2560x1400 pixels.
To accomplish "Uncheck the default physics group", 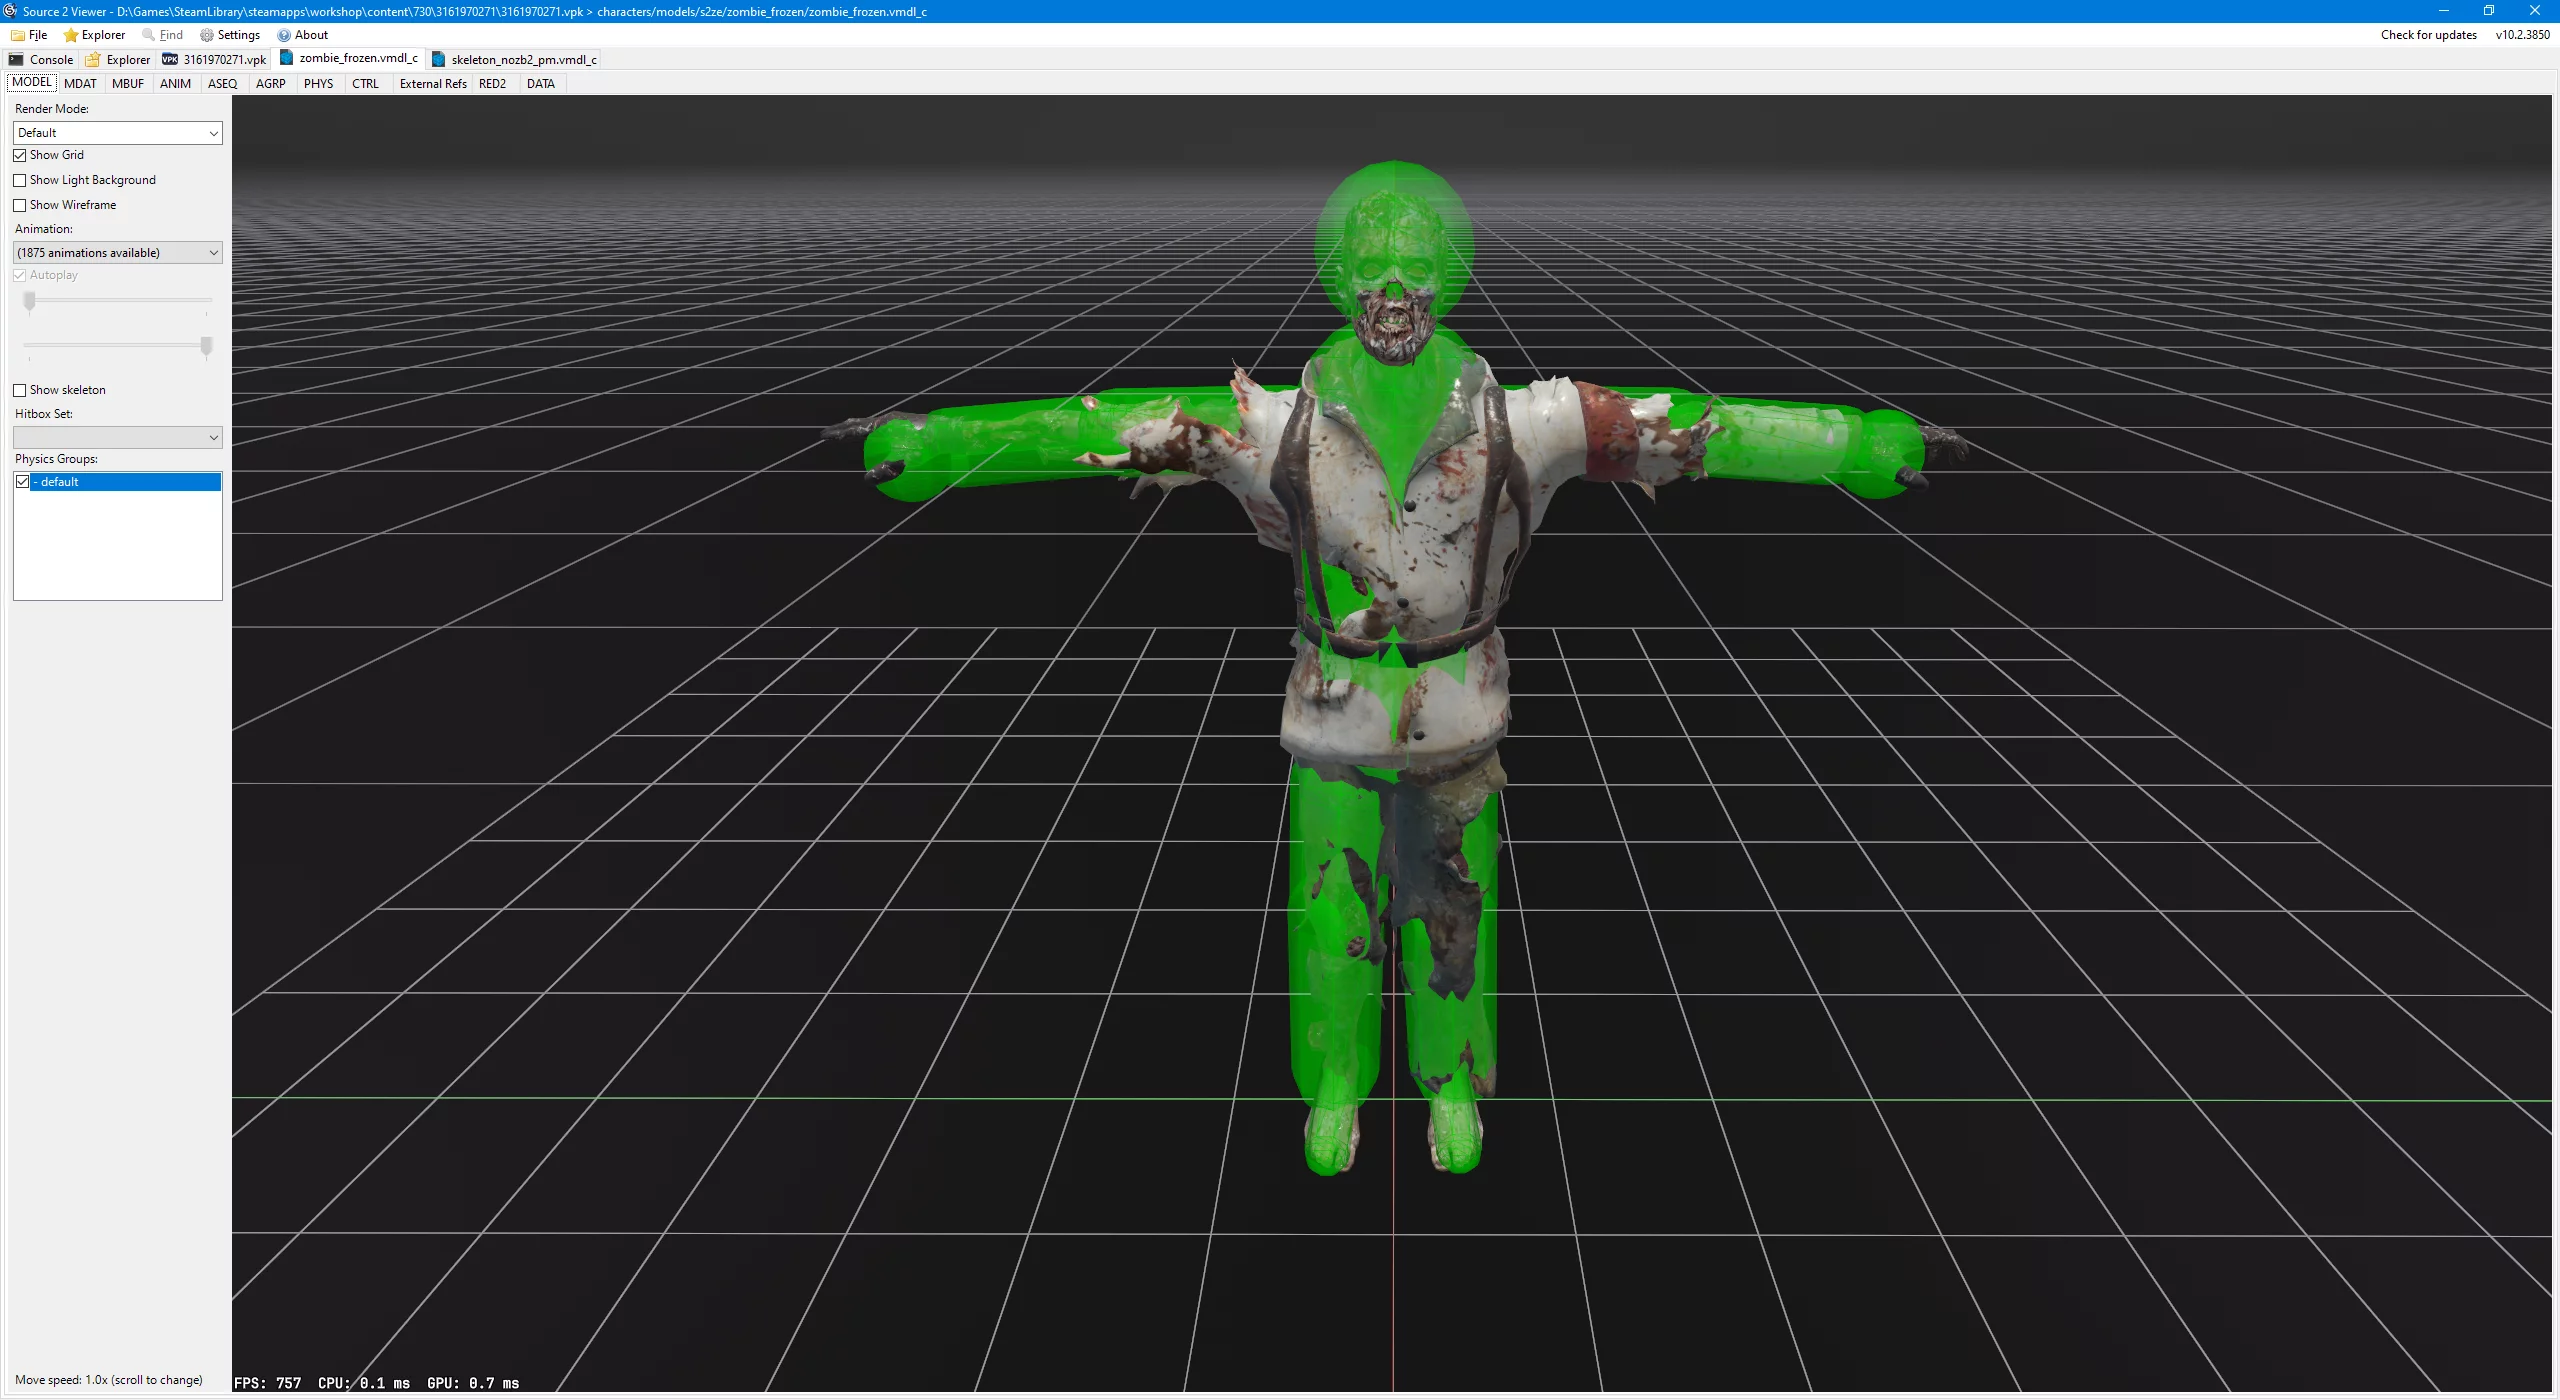I will [23, 482].
